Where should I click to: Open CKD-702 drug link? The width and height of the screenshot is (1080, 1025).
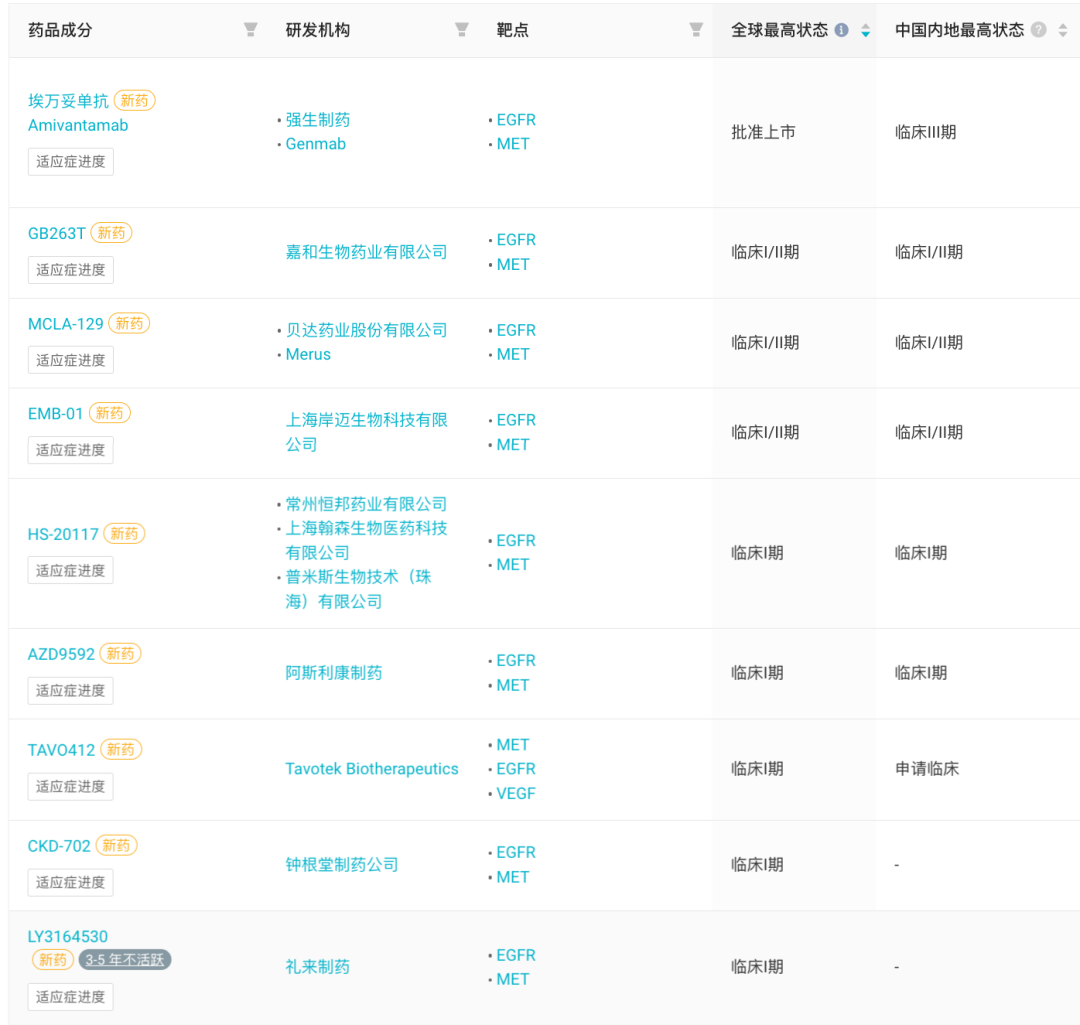(59, 845)
